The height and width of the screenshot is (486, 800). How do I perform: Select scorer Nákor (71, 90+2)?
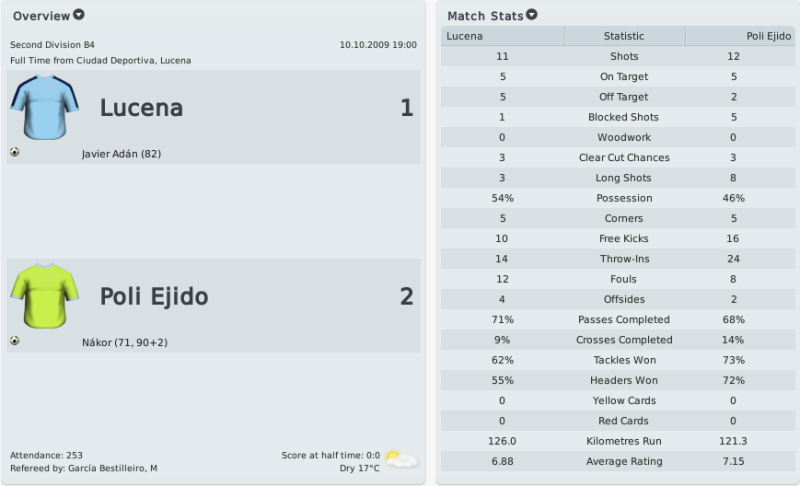pos(125,342)
